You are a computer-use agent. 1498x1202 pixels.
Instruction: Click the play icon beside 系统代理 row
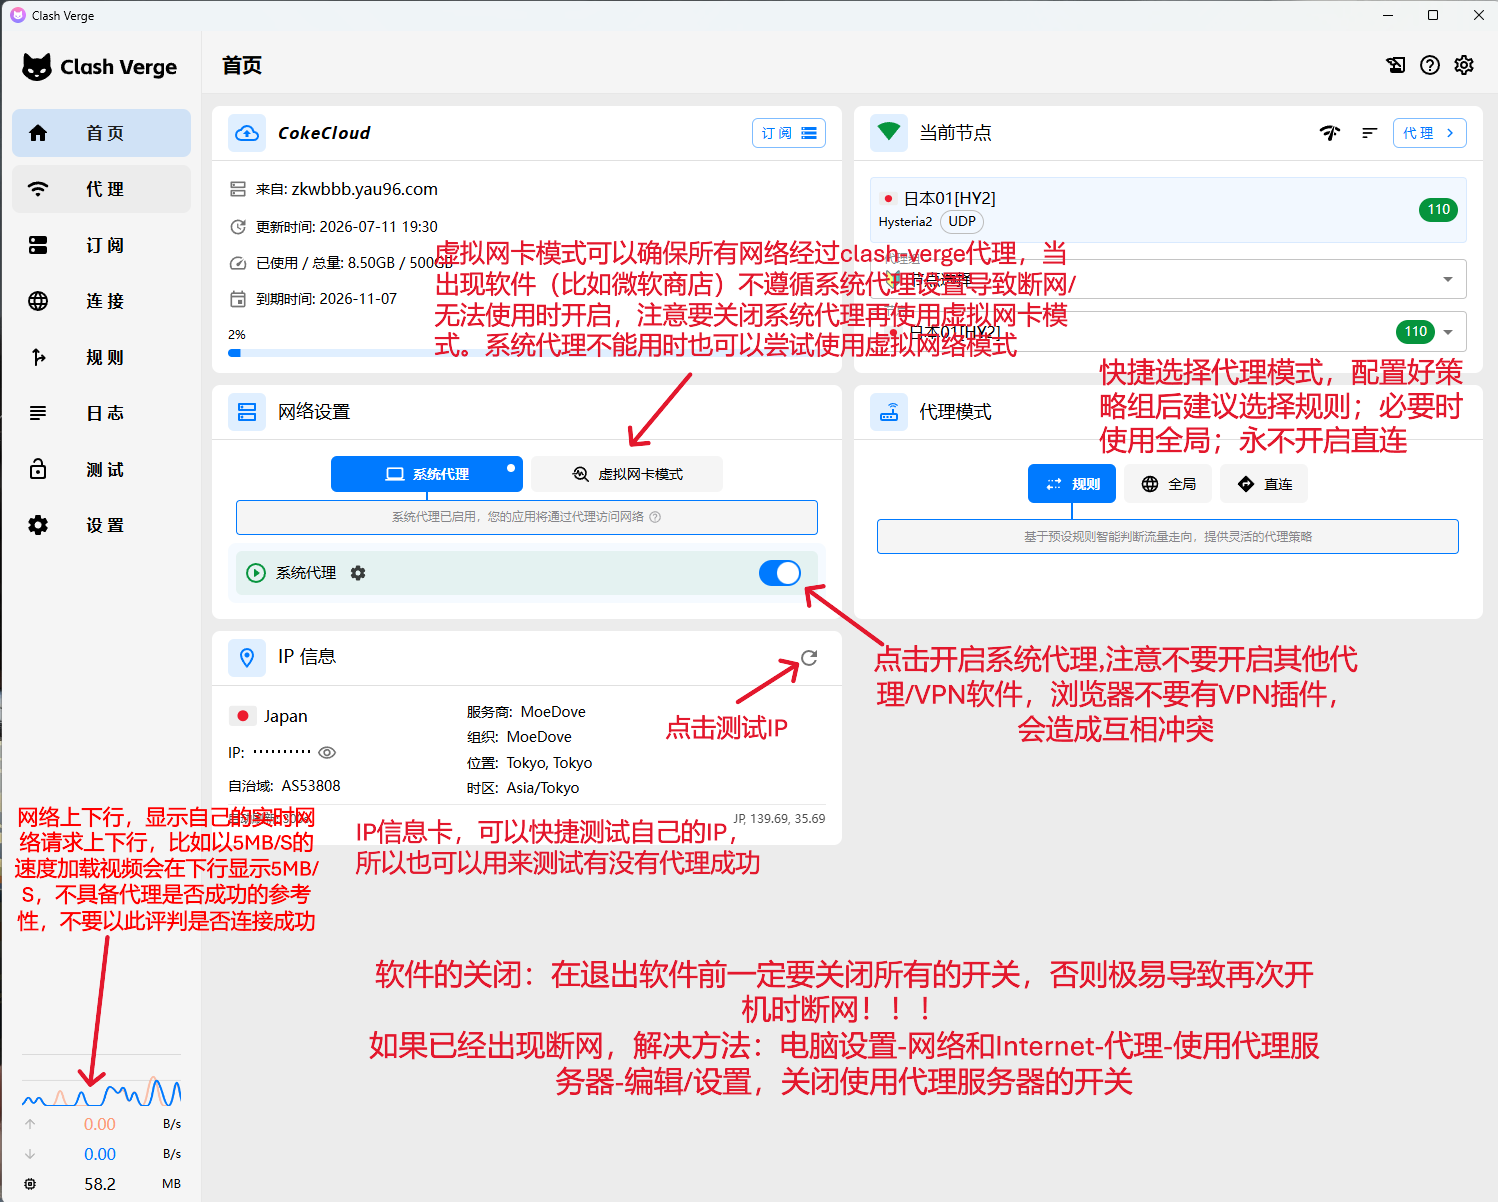pos(256,573)
